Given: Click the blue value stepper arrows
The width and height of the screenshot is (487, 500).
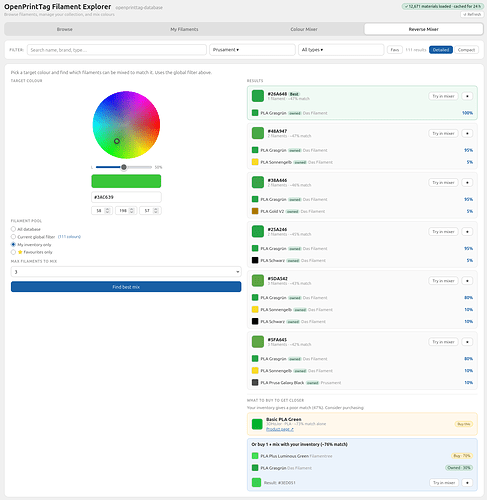Looking at the screenshot, I should click(155, 210).
